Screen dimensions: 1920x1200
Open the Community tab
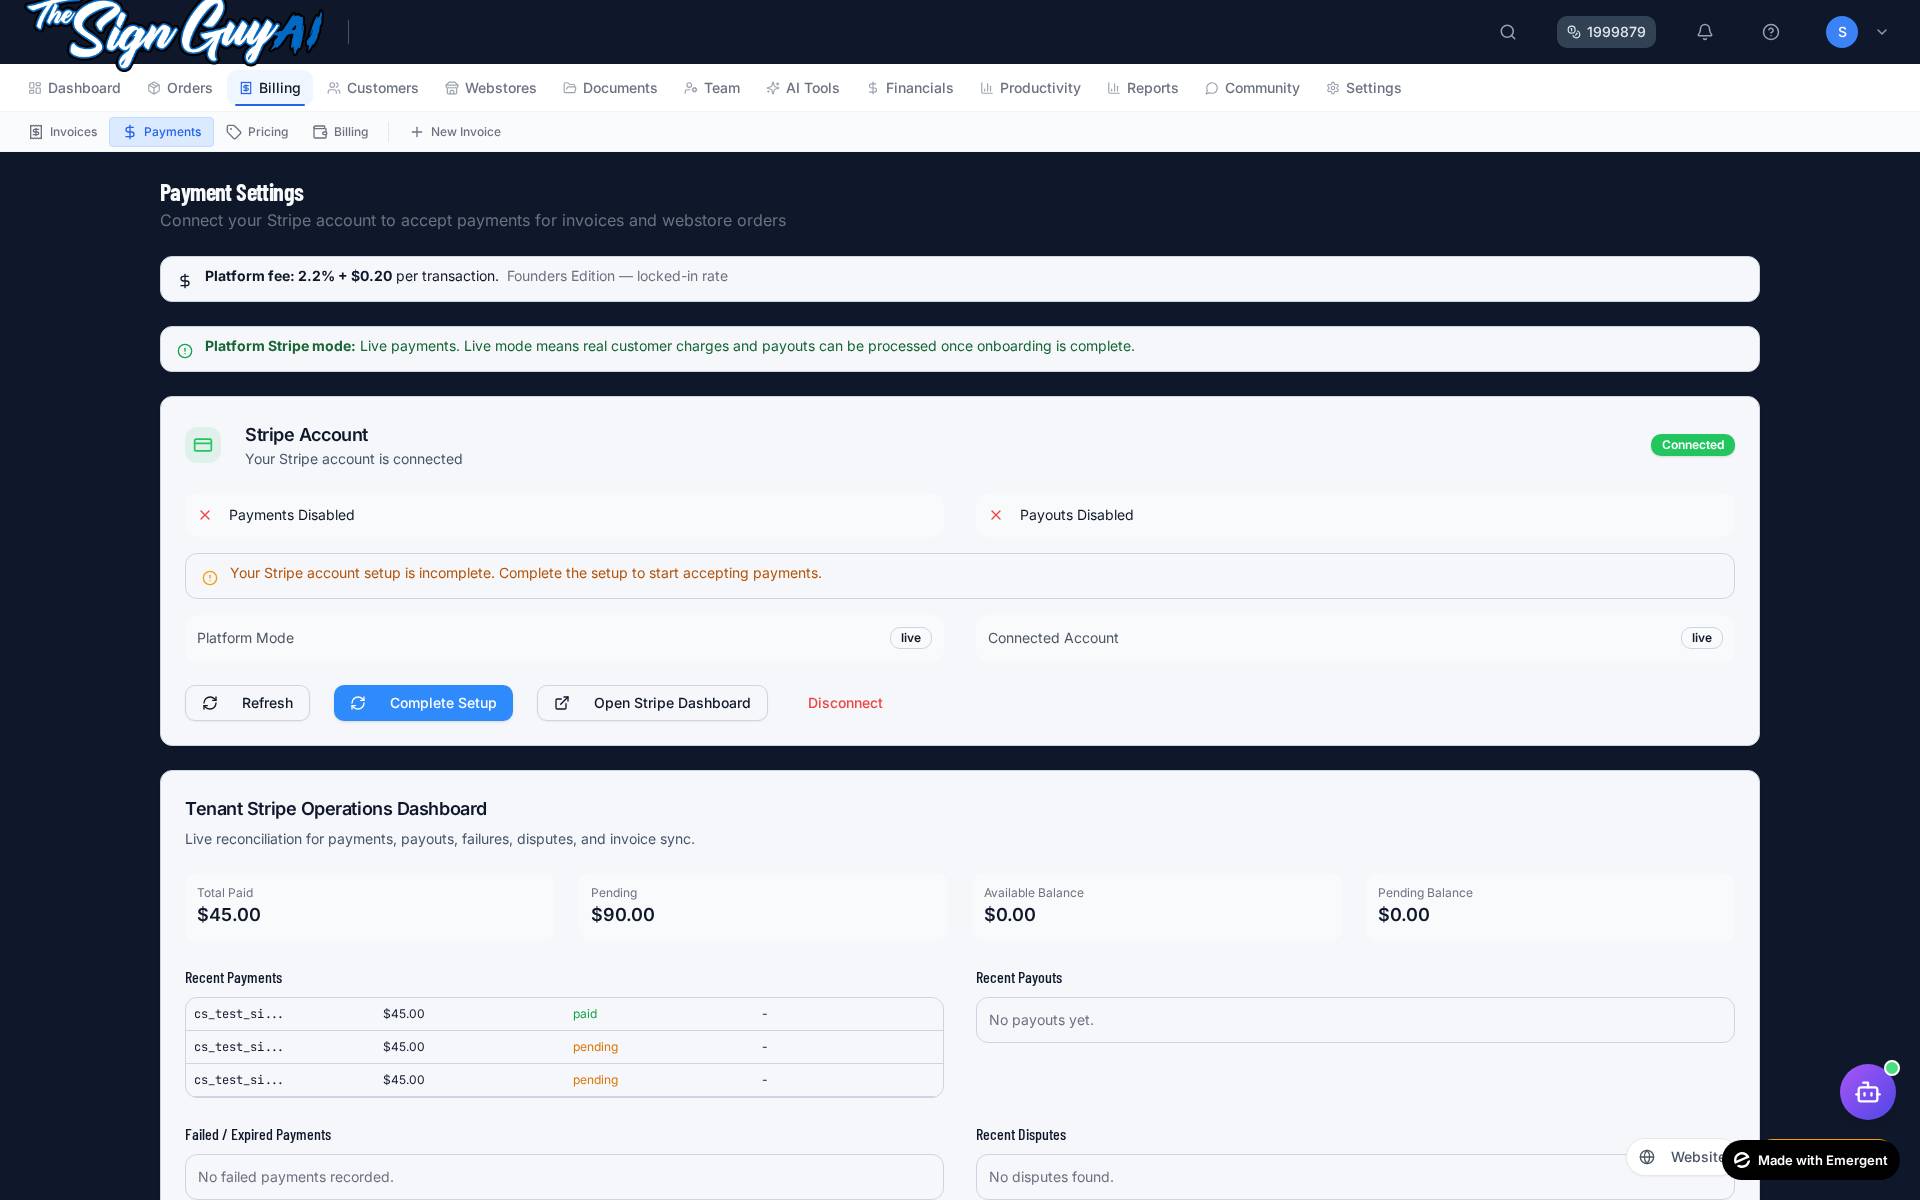pos(1252,88)
